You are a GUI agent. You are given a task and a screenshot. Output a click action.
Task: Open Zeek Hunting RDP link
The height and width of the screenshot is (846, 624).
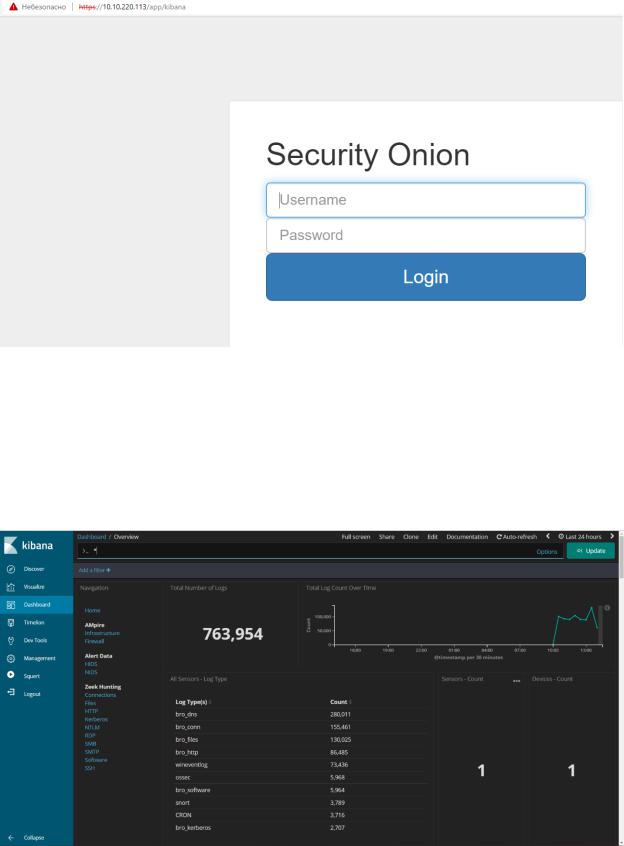pos(90,735)
